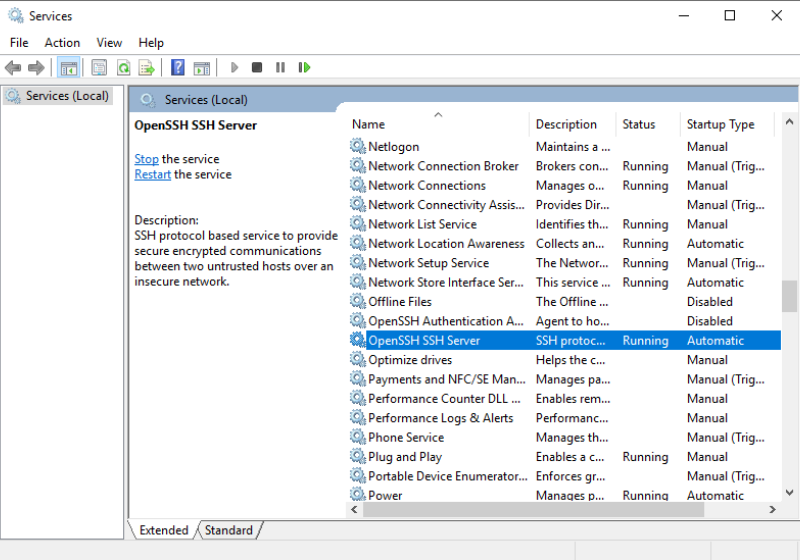The image size is (800, 560).
Task: Switch to the Standard tab
Action: click(x=229, y=530)
